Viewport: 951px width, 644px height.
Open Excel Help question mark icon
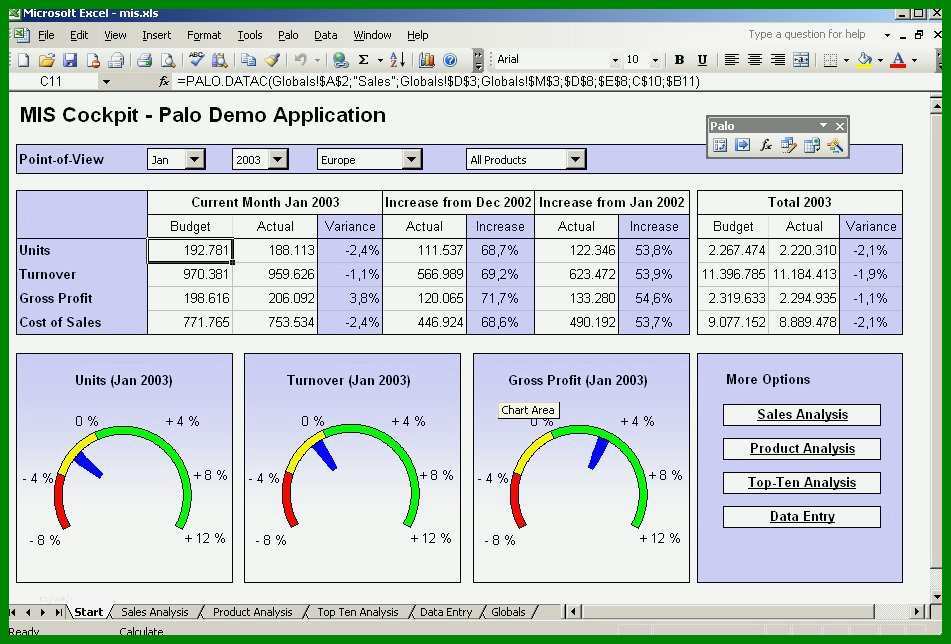450,59
